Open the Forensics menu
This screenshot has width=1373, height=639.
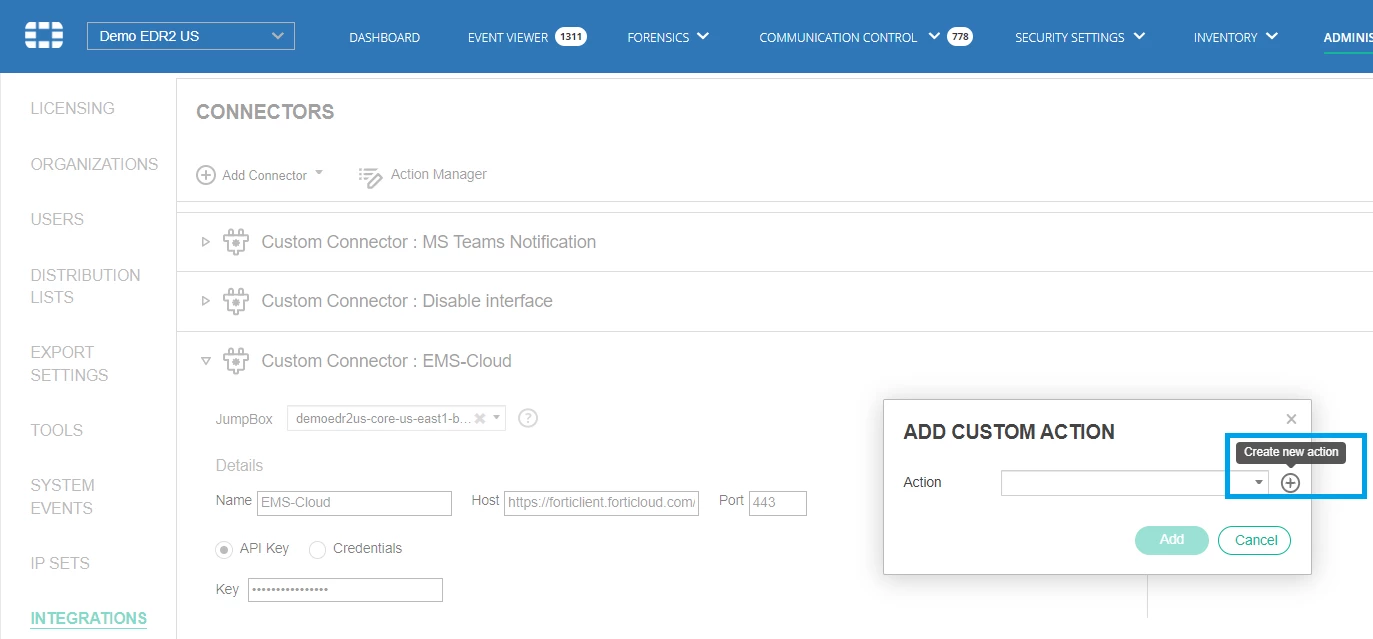pos(658,37)
